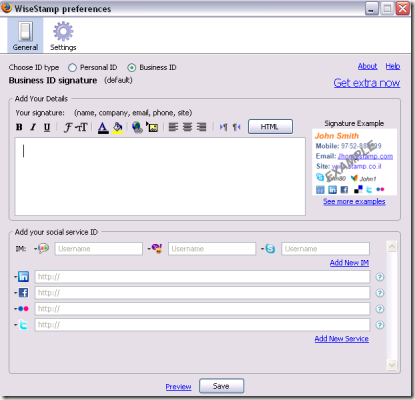The height and width of the screenshot is (400, 415).
Task: Click the Save button
Action: pyautogui.click(x=222, y=386)
